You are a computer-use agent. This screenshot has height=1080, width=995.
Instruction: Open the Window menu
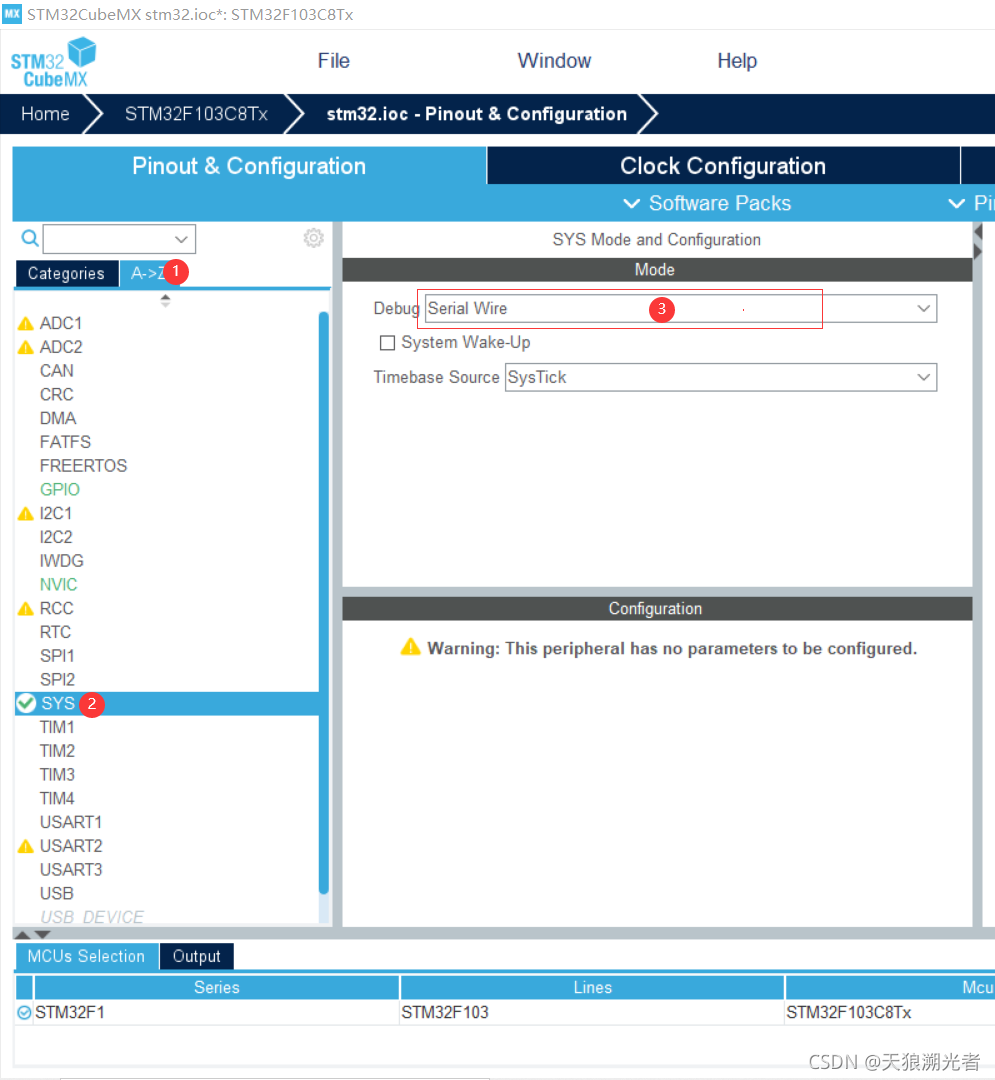click(554, 61)
